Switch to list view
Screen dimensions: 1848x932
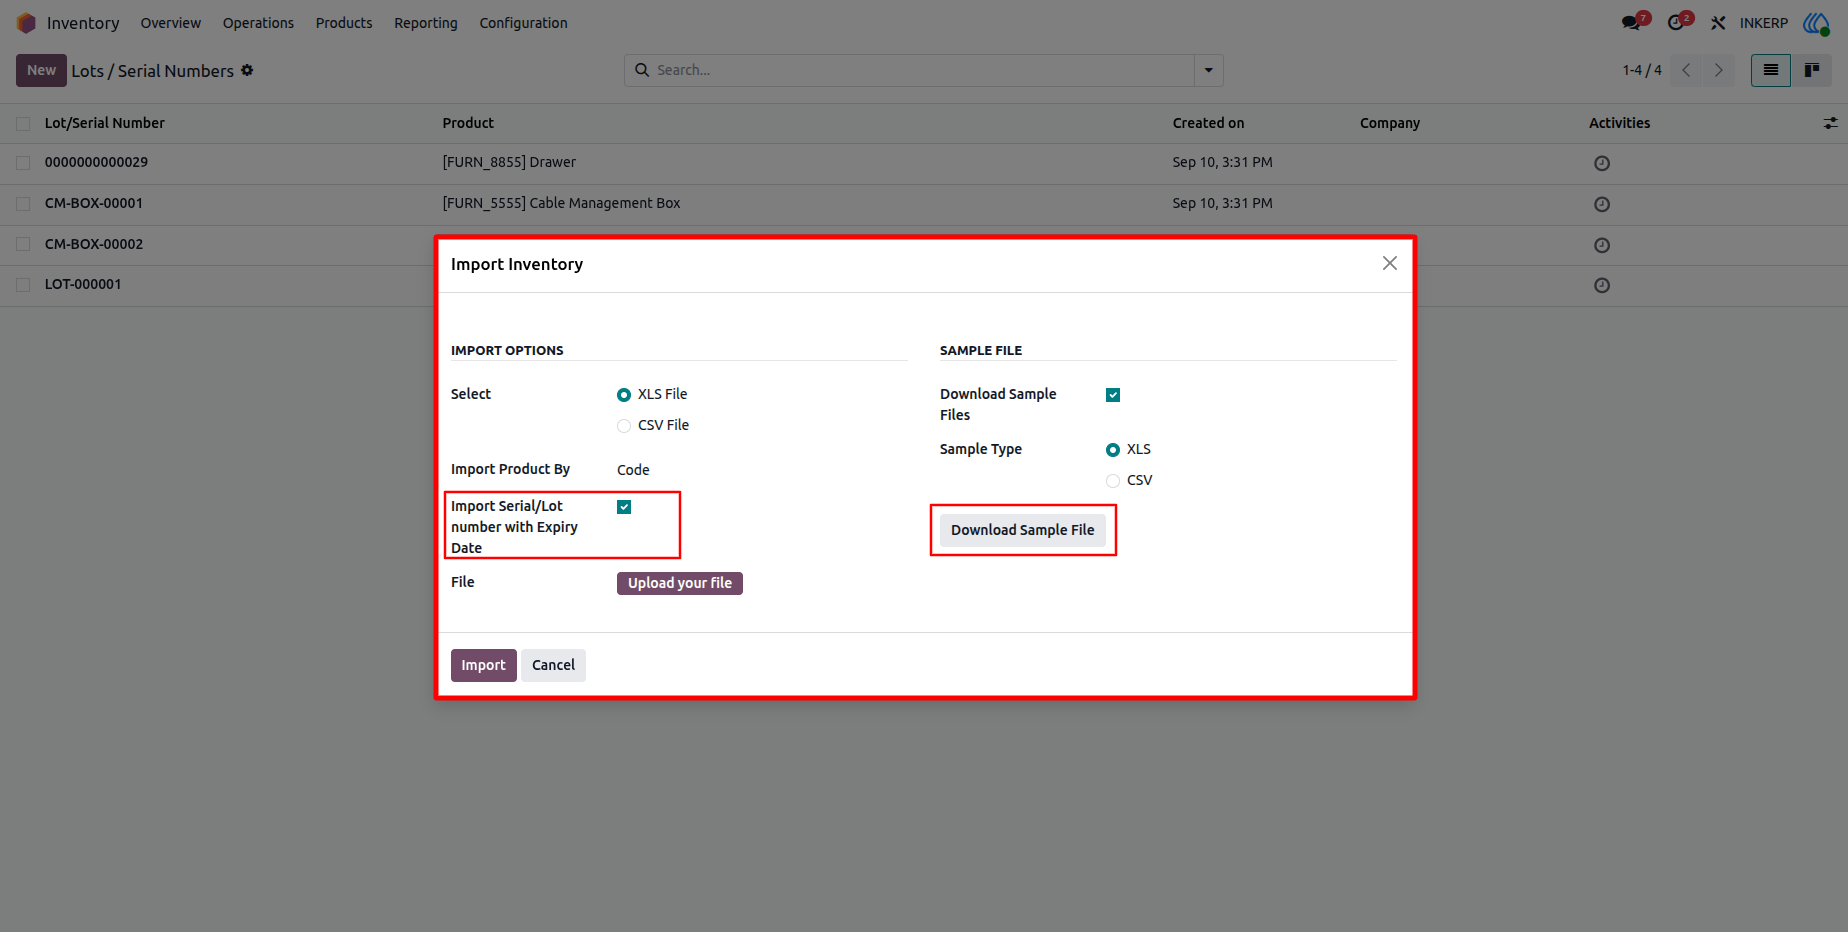[1771, 70]
